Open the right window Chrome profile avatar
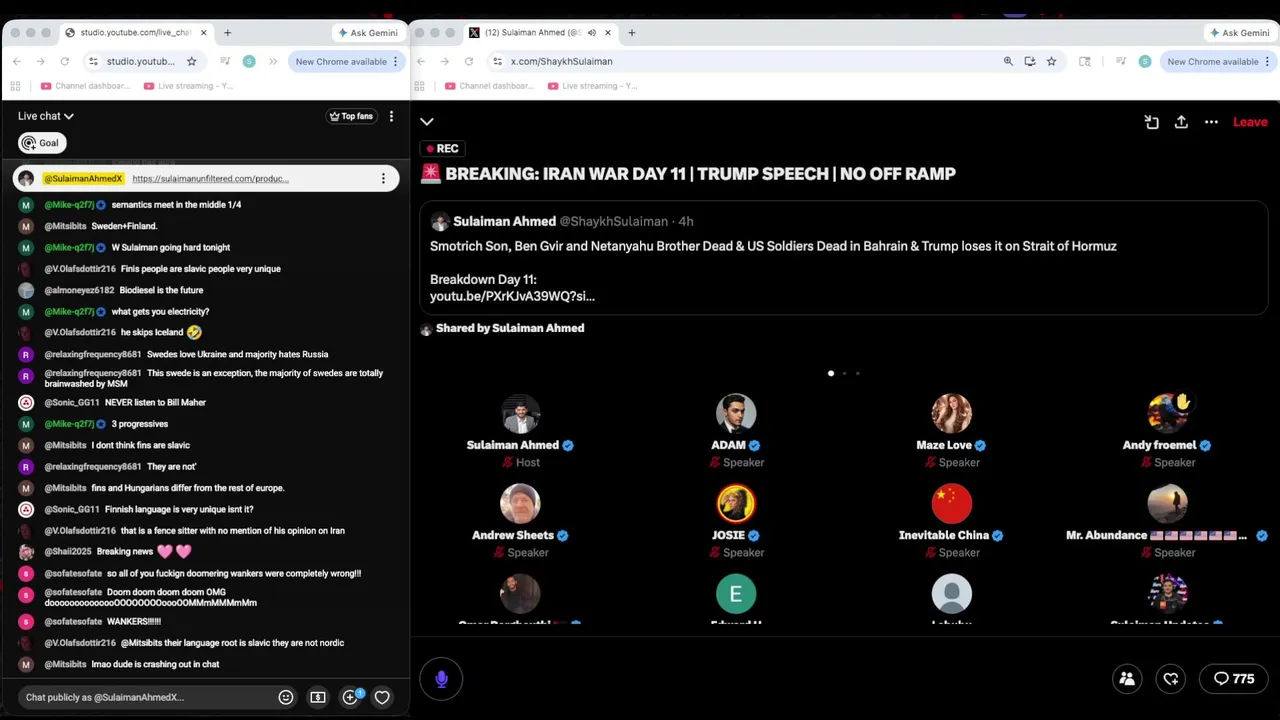The width and height of the screenshot is (1280, 720). pos(1145,61)
